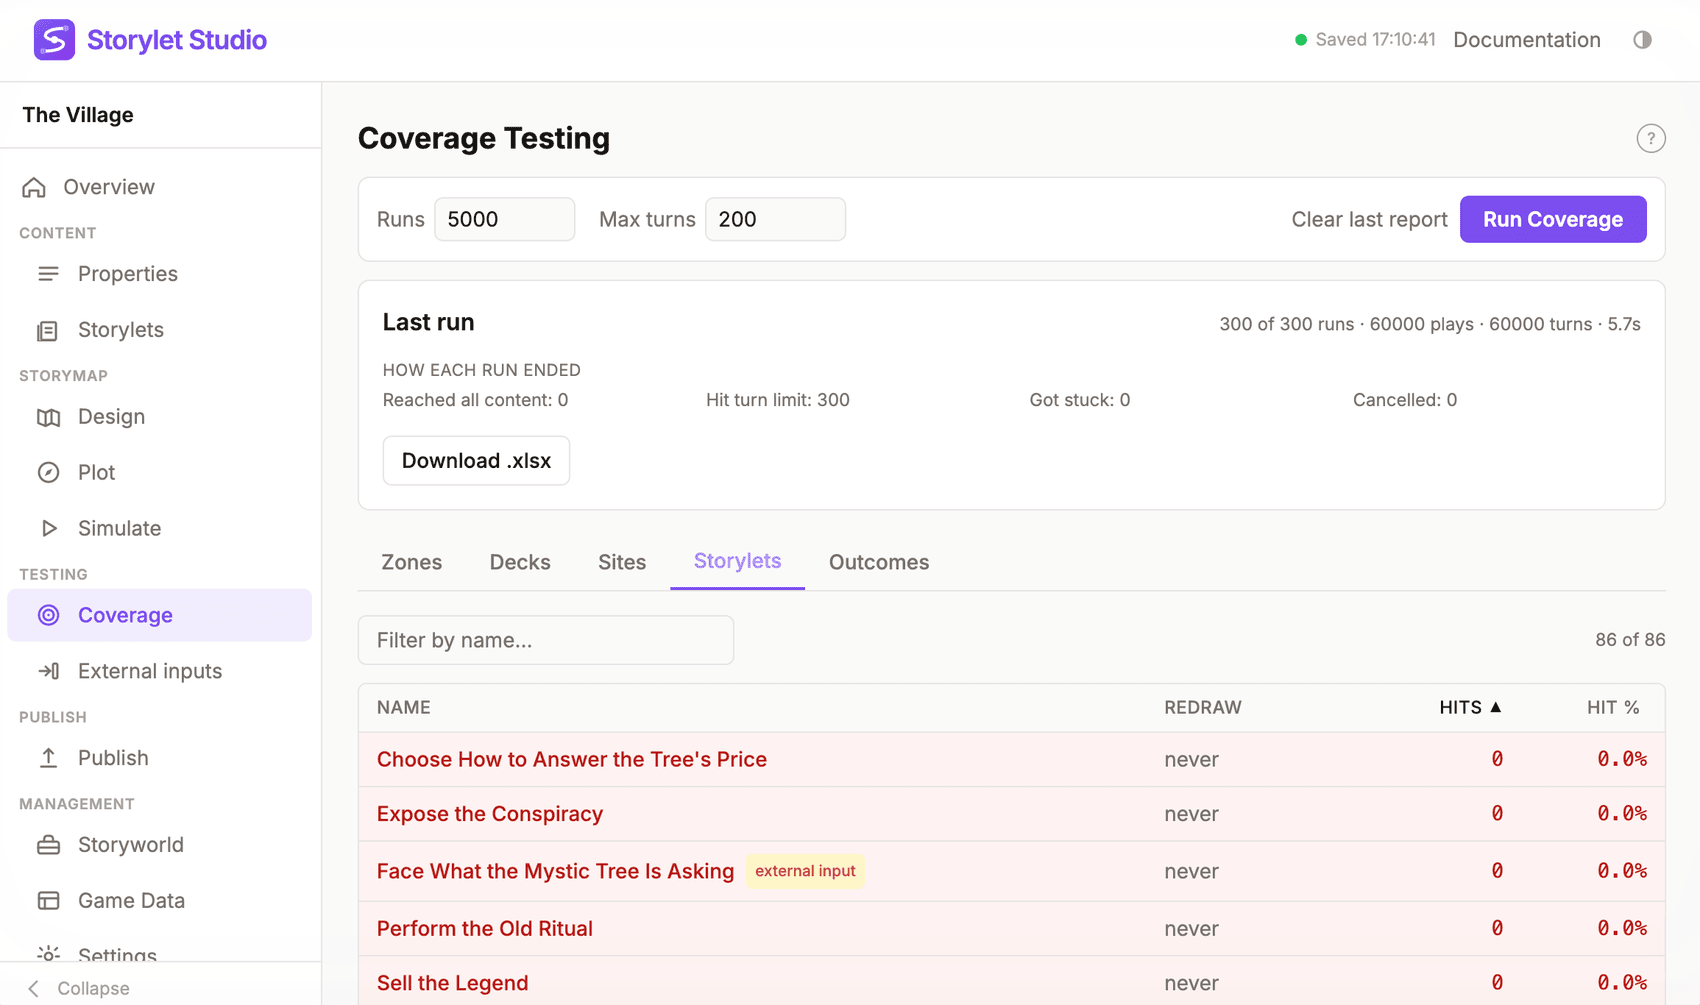The height and width of the screenshot is (1005, 1700).
Task: Click the Plot compass icon
Action: click(48, 473)
